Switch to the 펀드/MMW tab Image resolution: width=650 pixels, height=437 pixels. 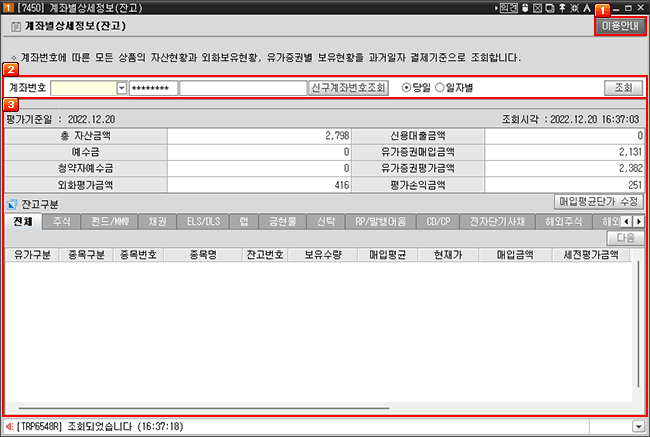click(106, 221)
